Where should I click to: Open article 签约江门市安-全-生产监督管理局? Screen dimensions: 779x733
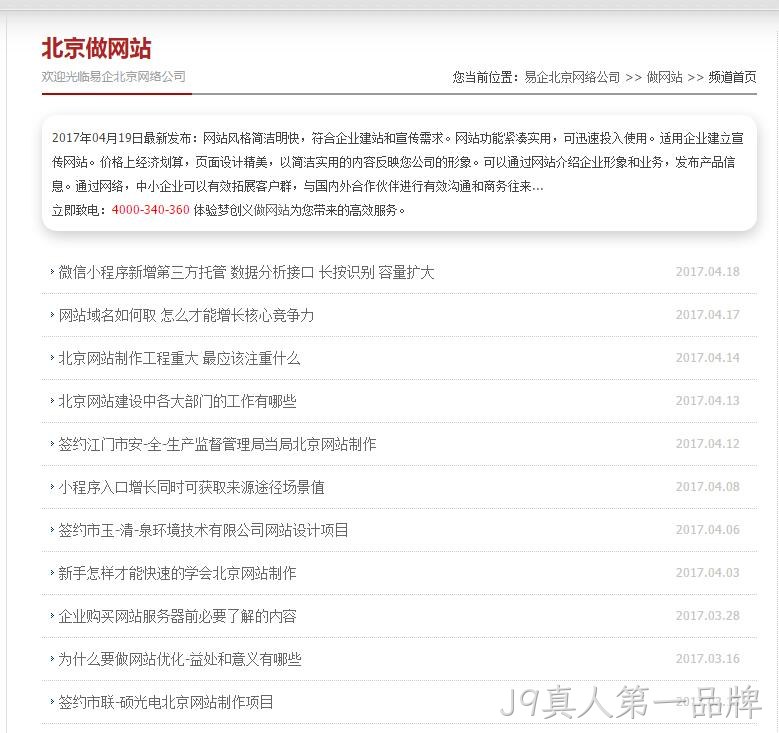pyautogui.click(x=217, y=444)
